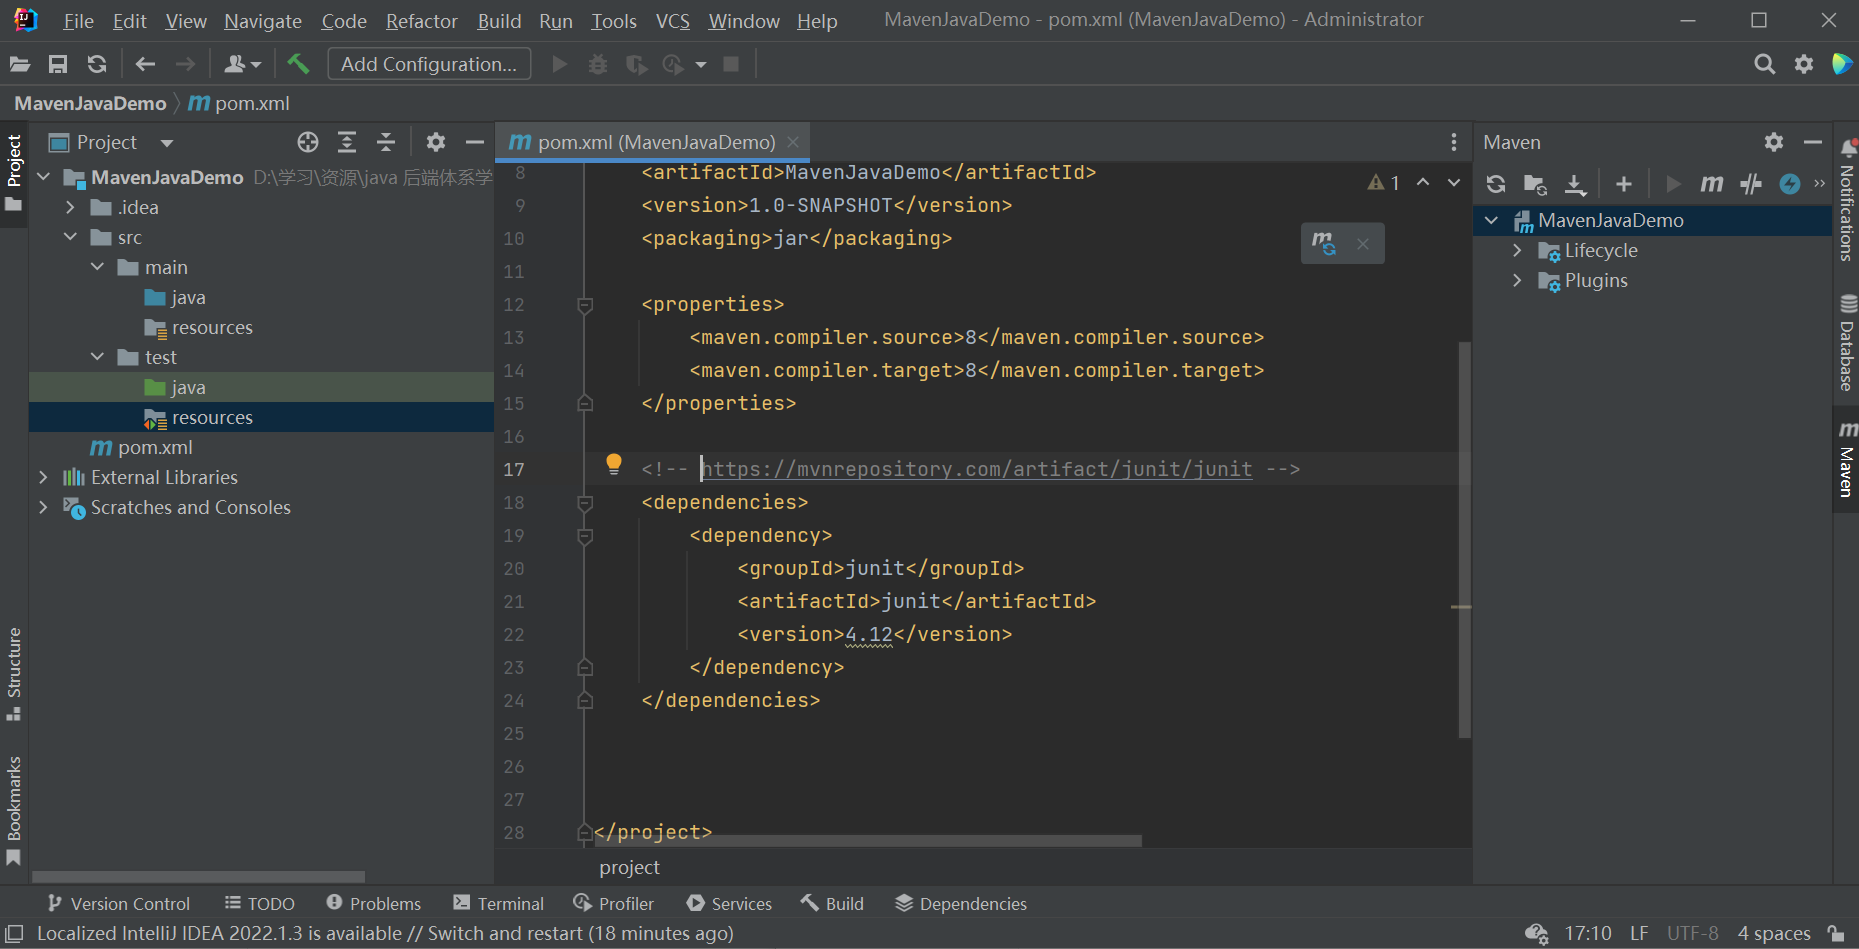The height and width of the screenshot is (949, 1859).
Task: Toggle the Structure tool window
Action: pyautogui.click(x=14, y=674)
